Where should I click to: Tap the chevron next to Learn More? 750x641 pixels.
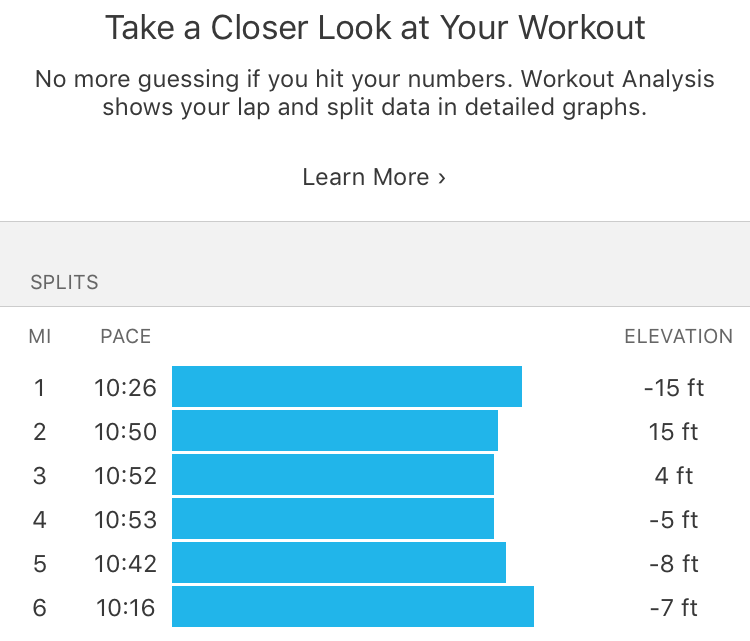(x=442, y=178)
